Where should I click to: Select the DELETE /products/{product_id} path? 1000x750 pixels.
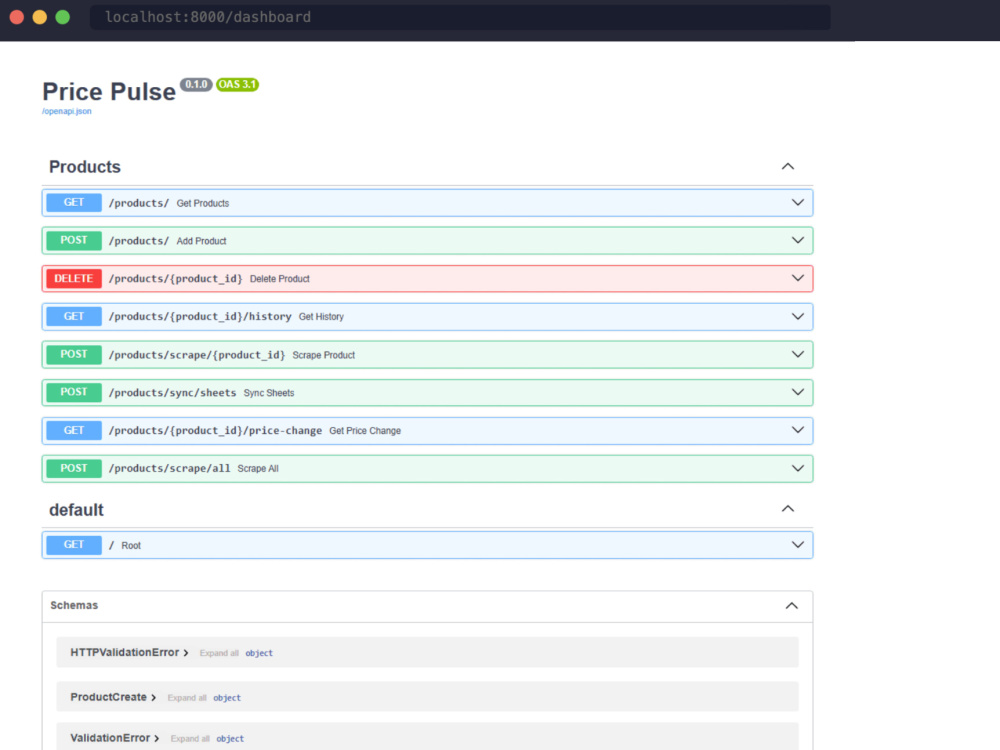[x=175, y=279]
